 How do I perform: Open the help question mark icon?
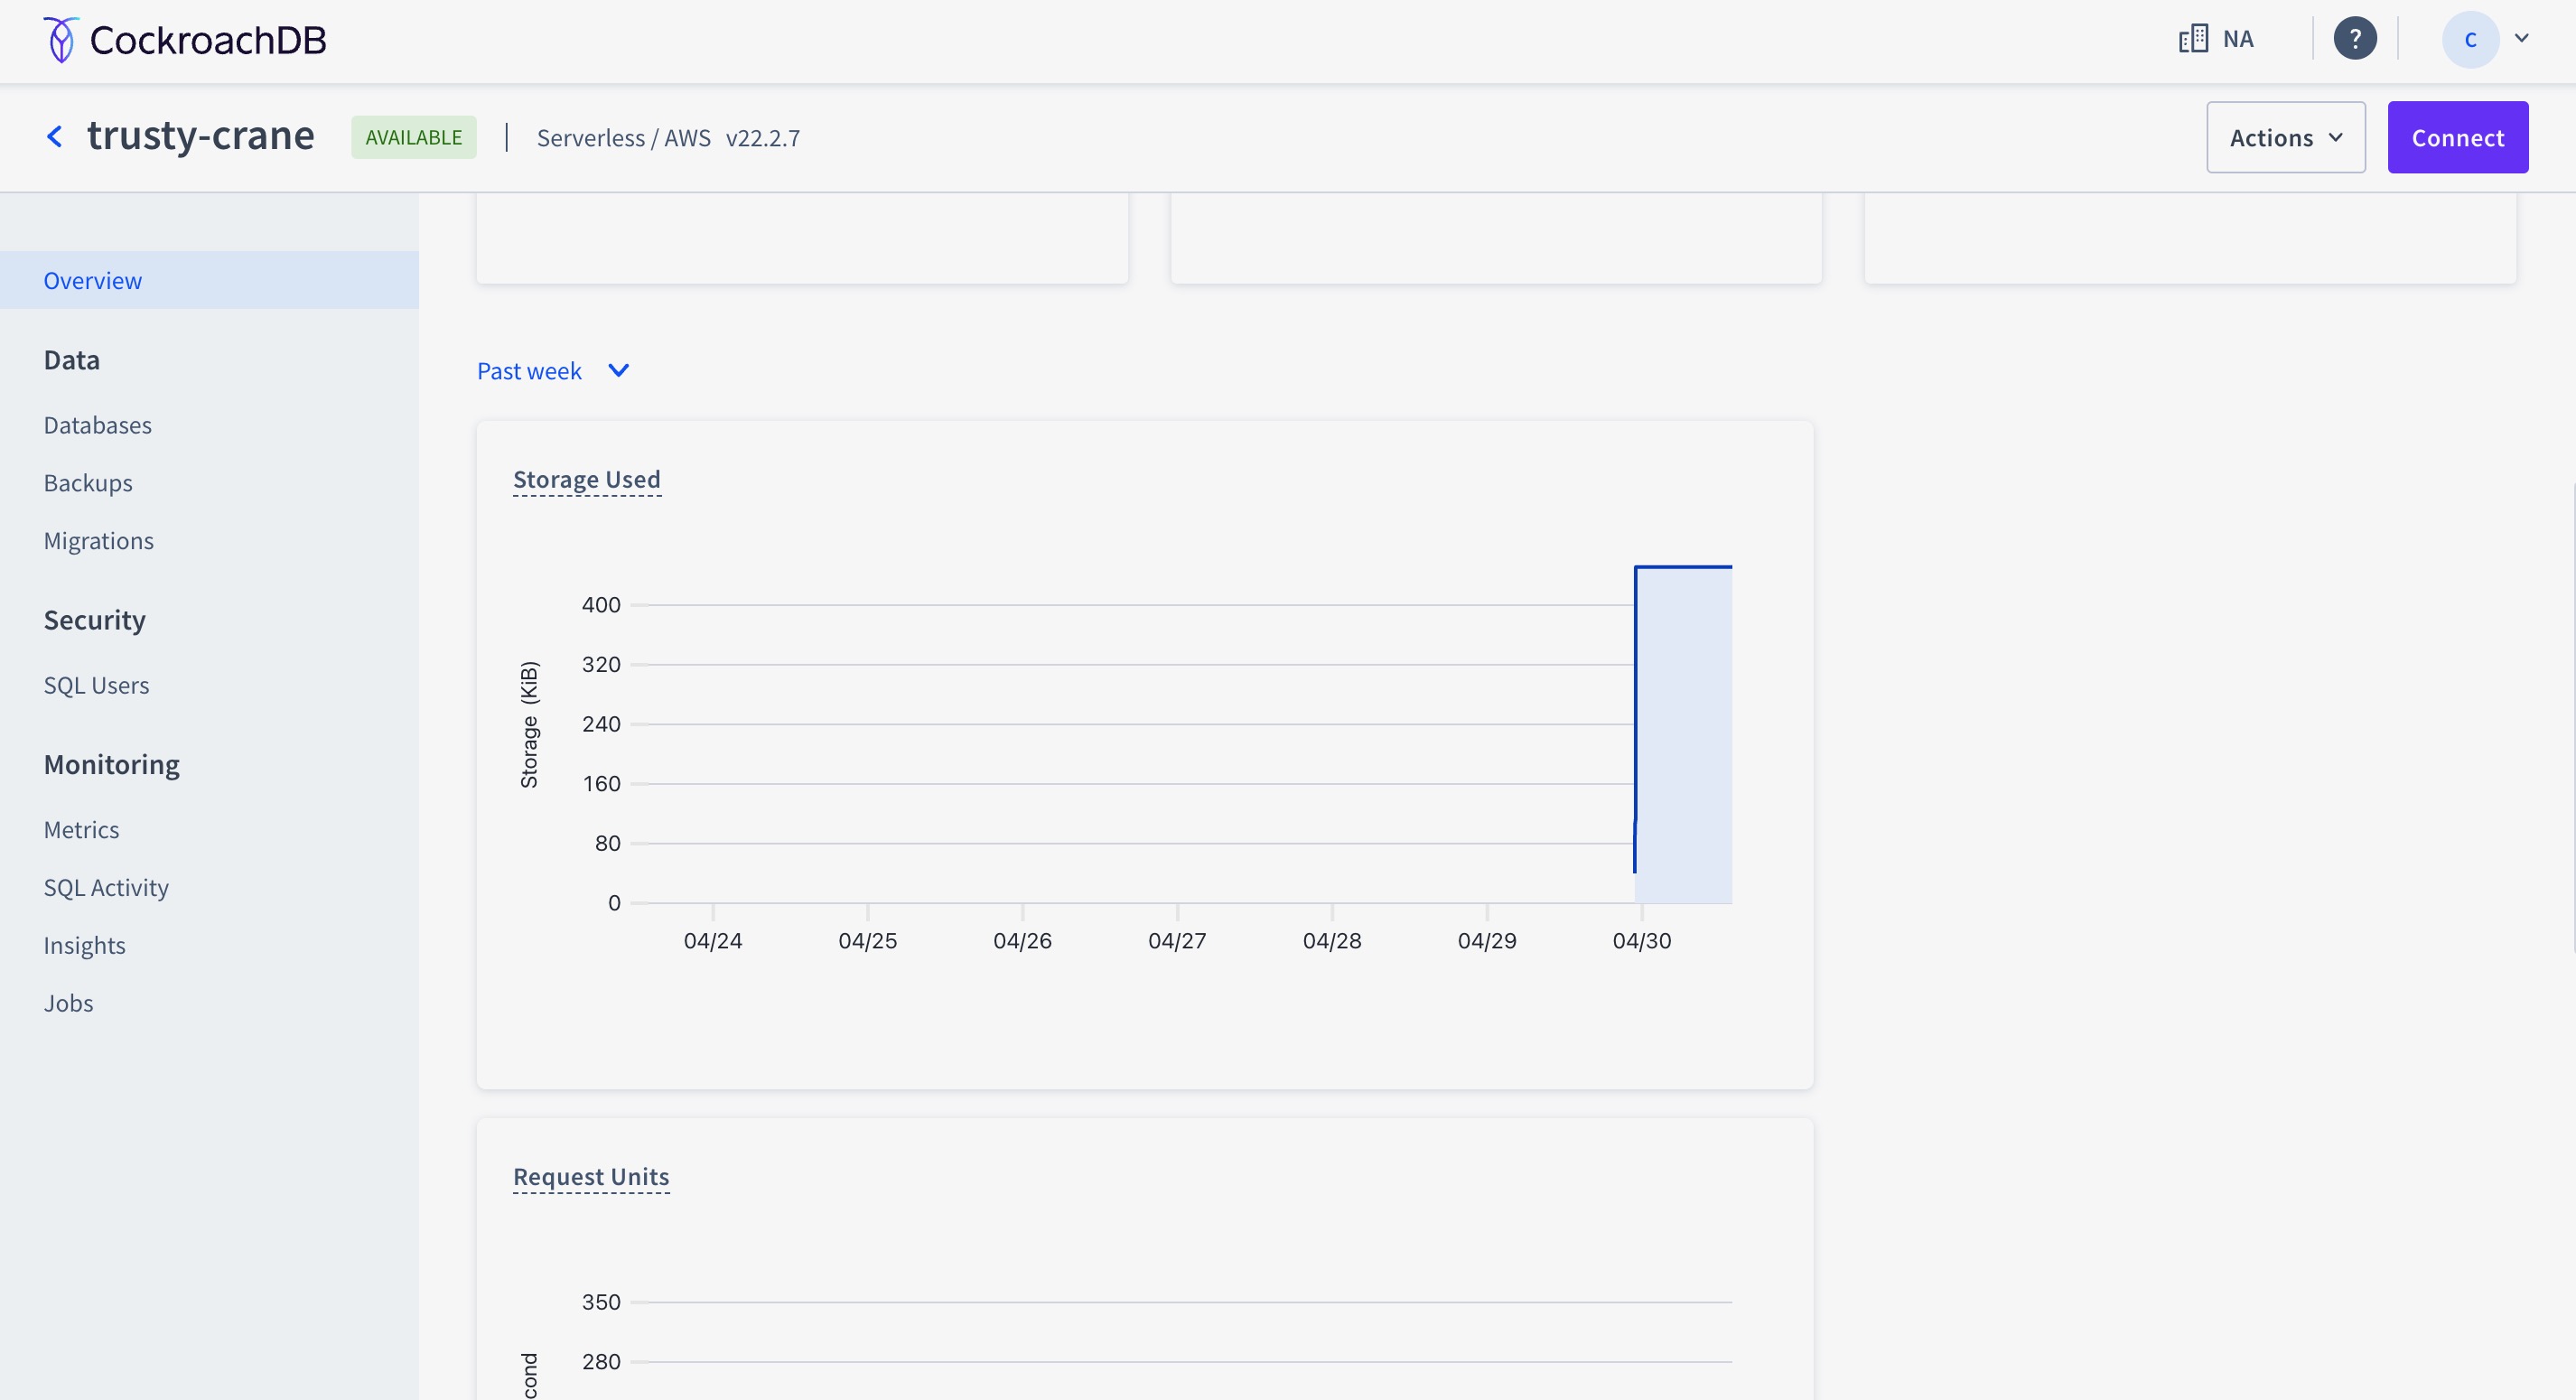pyautogui.click(x=2354, y=39)
